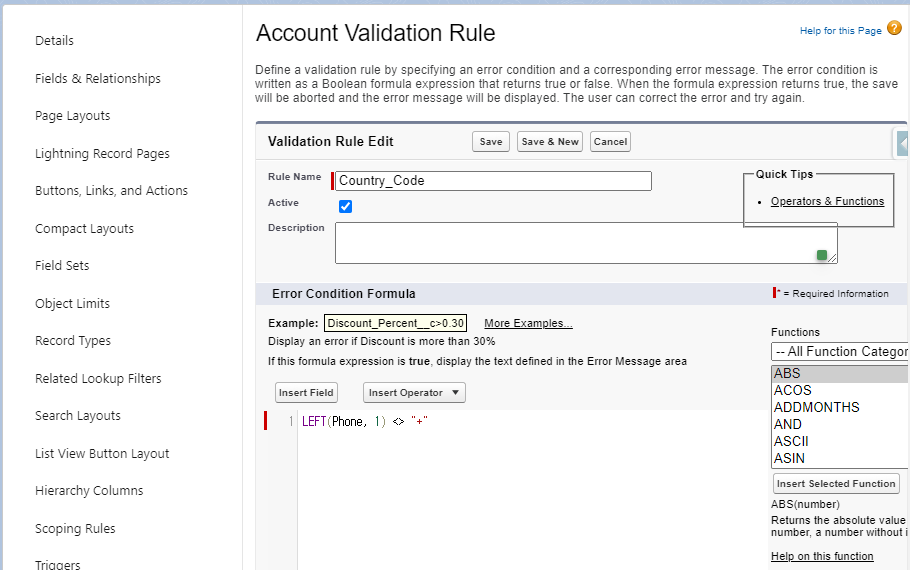Image resolution: width=910 pixels, height=570 pixels.
Task: Select Lightning Record Pages
Action: coord(102,153)
